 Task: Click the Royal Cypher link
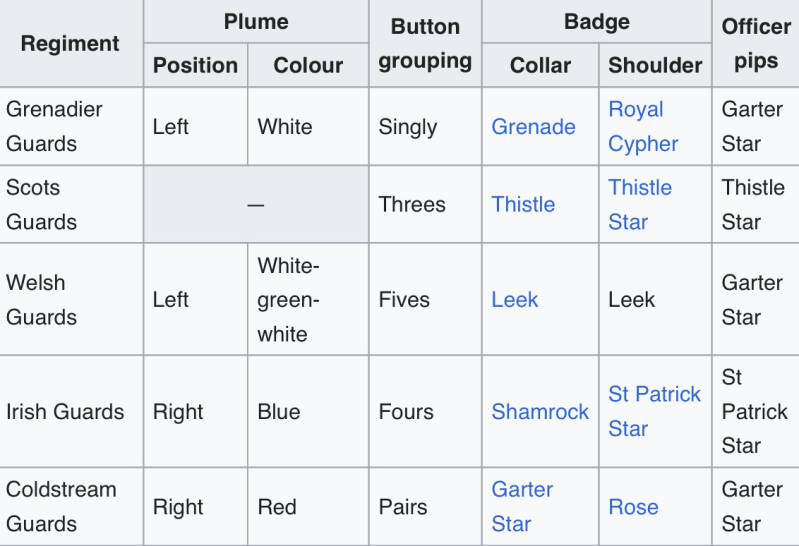coord(642,126)
